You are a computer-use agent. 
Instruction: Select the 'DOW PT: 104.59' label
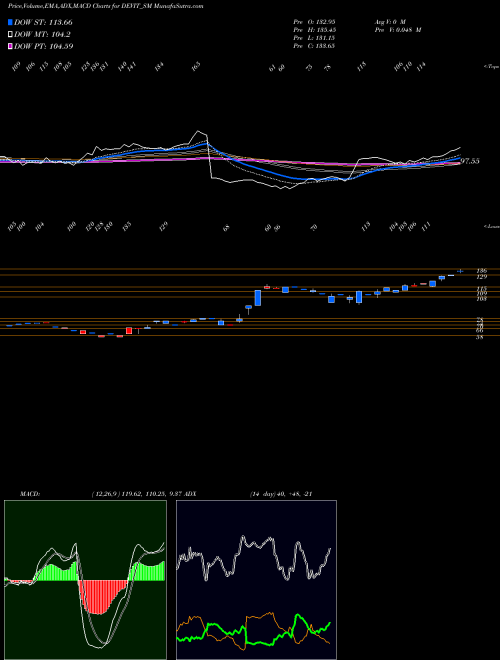(43, 46)
